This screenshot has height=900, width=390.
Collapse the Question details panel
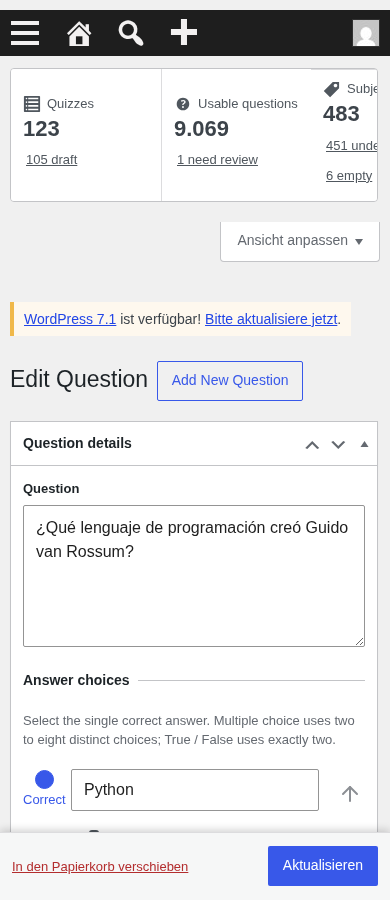(364, 444)
